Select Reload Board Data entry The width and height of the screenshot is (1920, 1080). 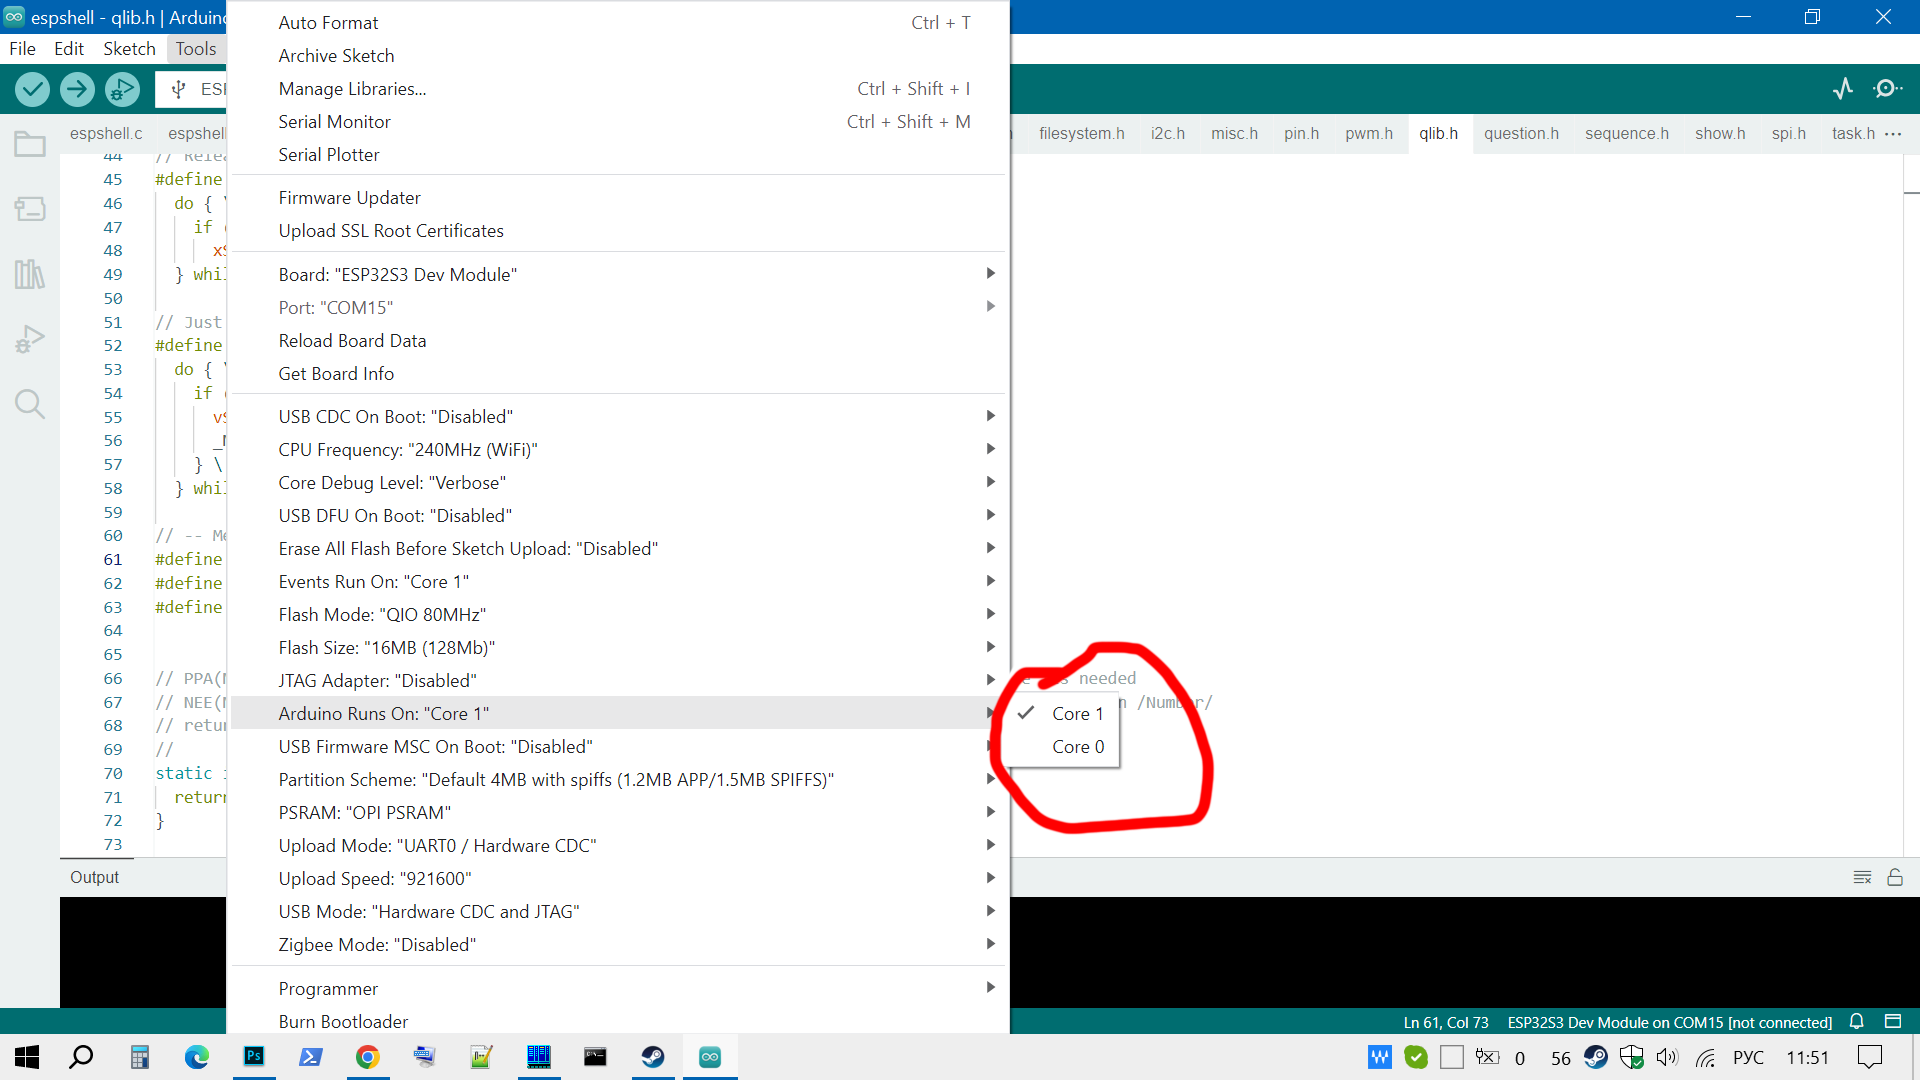(x=618, y=341)
